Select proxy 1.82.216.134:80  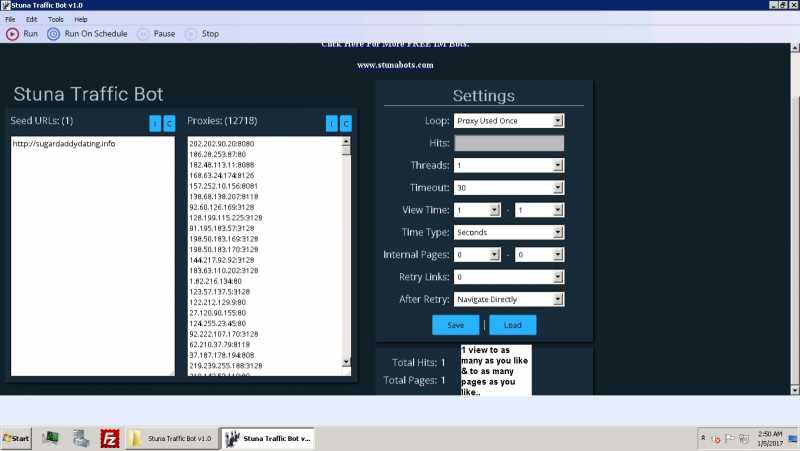click(x=215, y=281)
